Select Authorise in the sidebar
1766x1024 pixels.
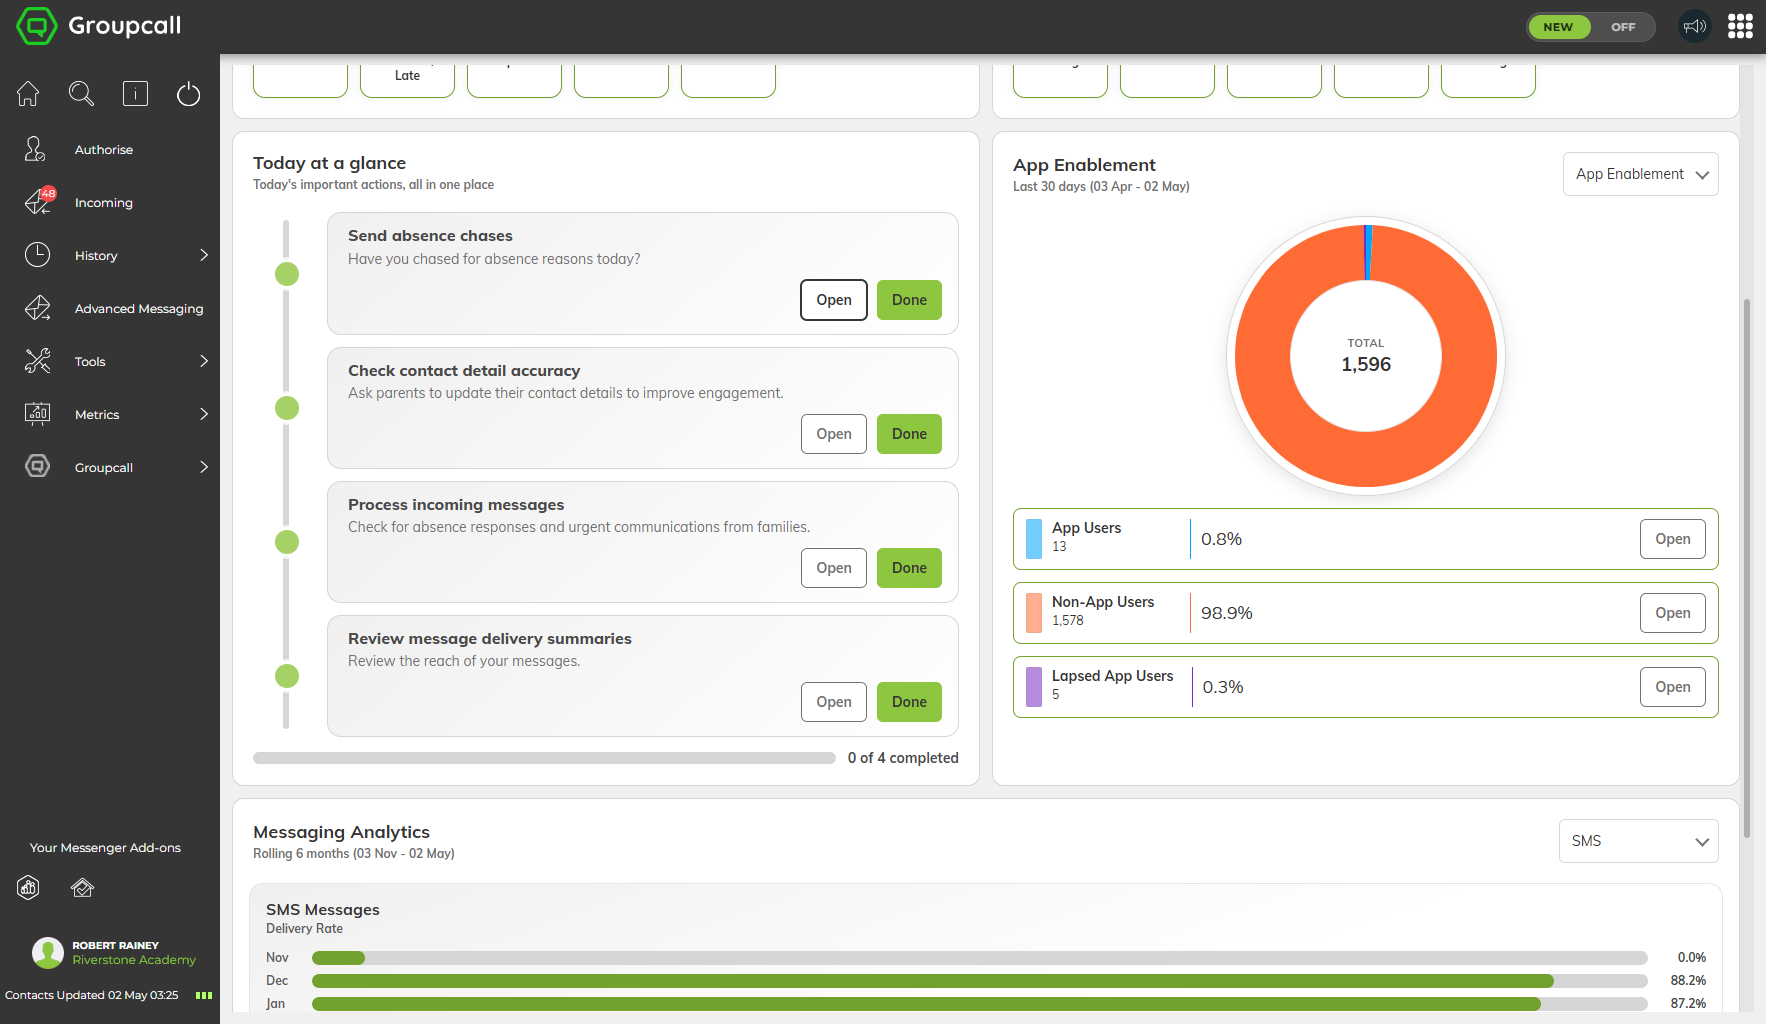104,150
